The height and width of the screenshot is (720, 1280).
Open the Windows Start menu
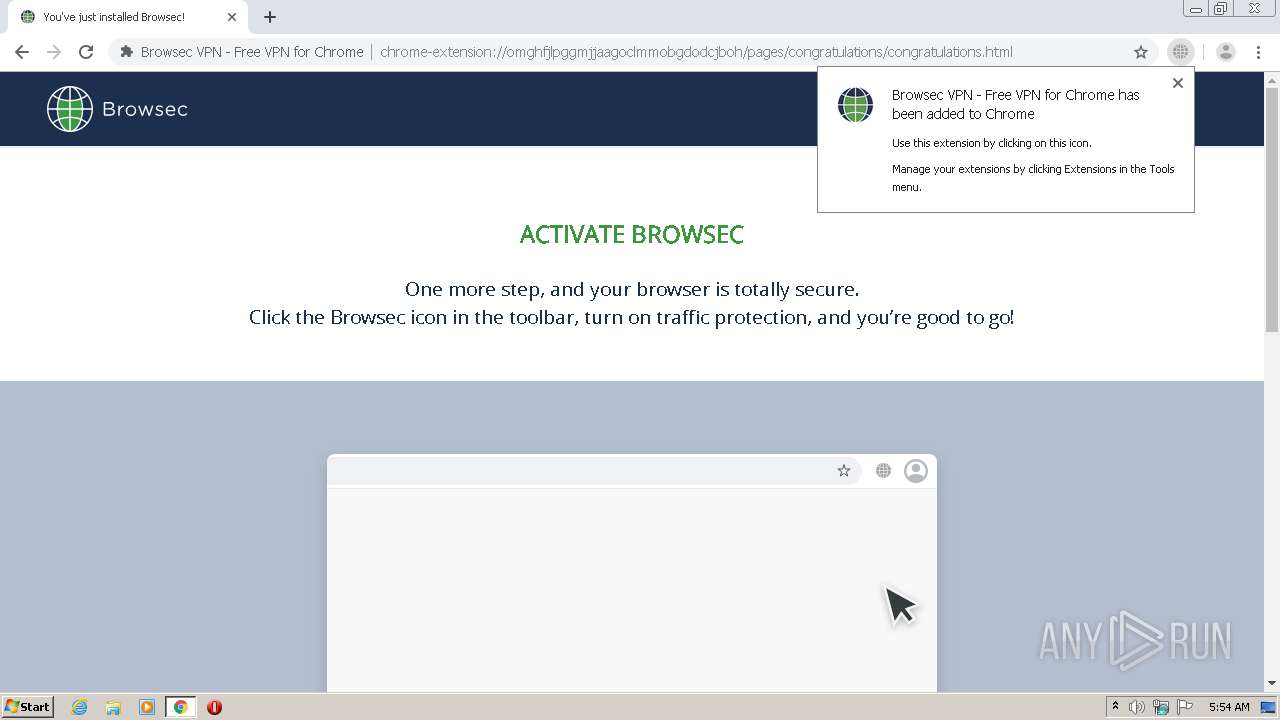[28, 707]
